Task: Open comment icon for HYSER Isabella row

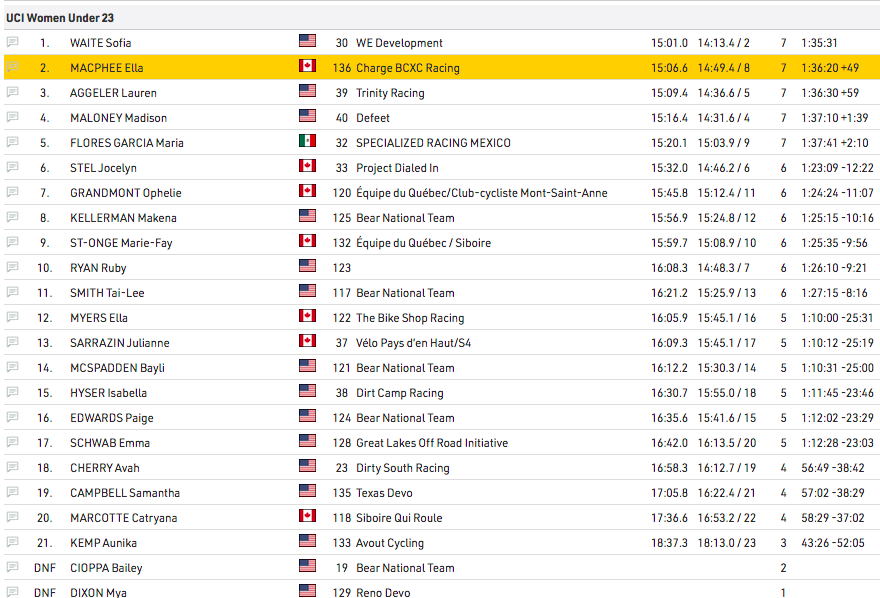Action: point(12,392)
